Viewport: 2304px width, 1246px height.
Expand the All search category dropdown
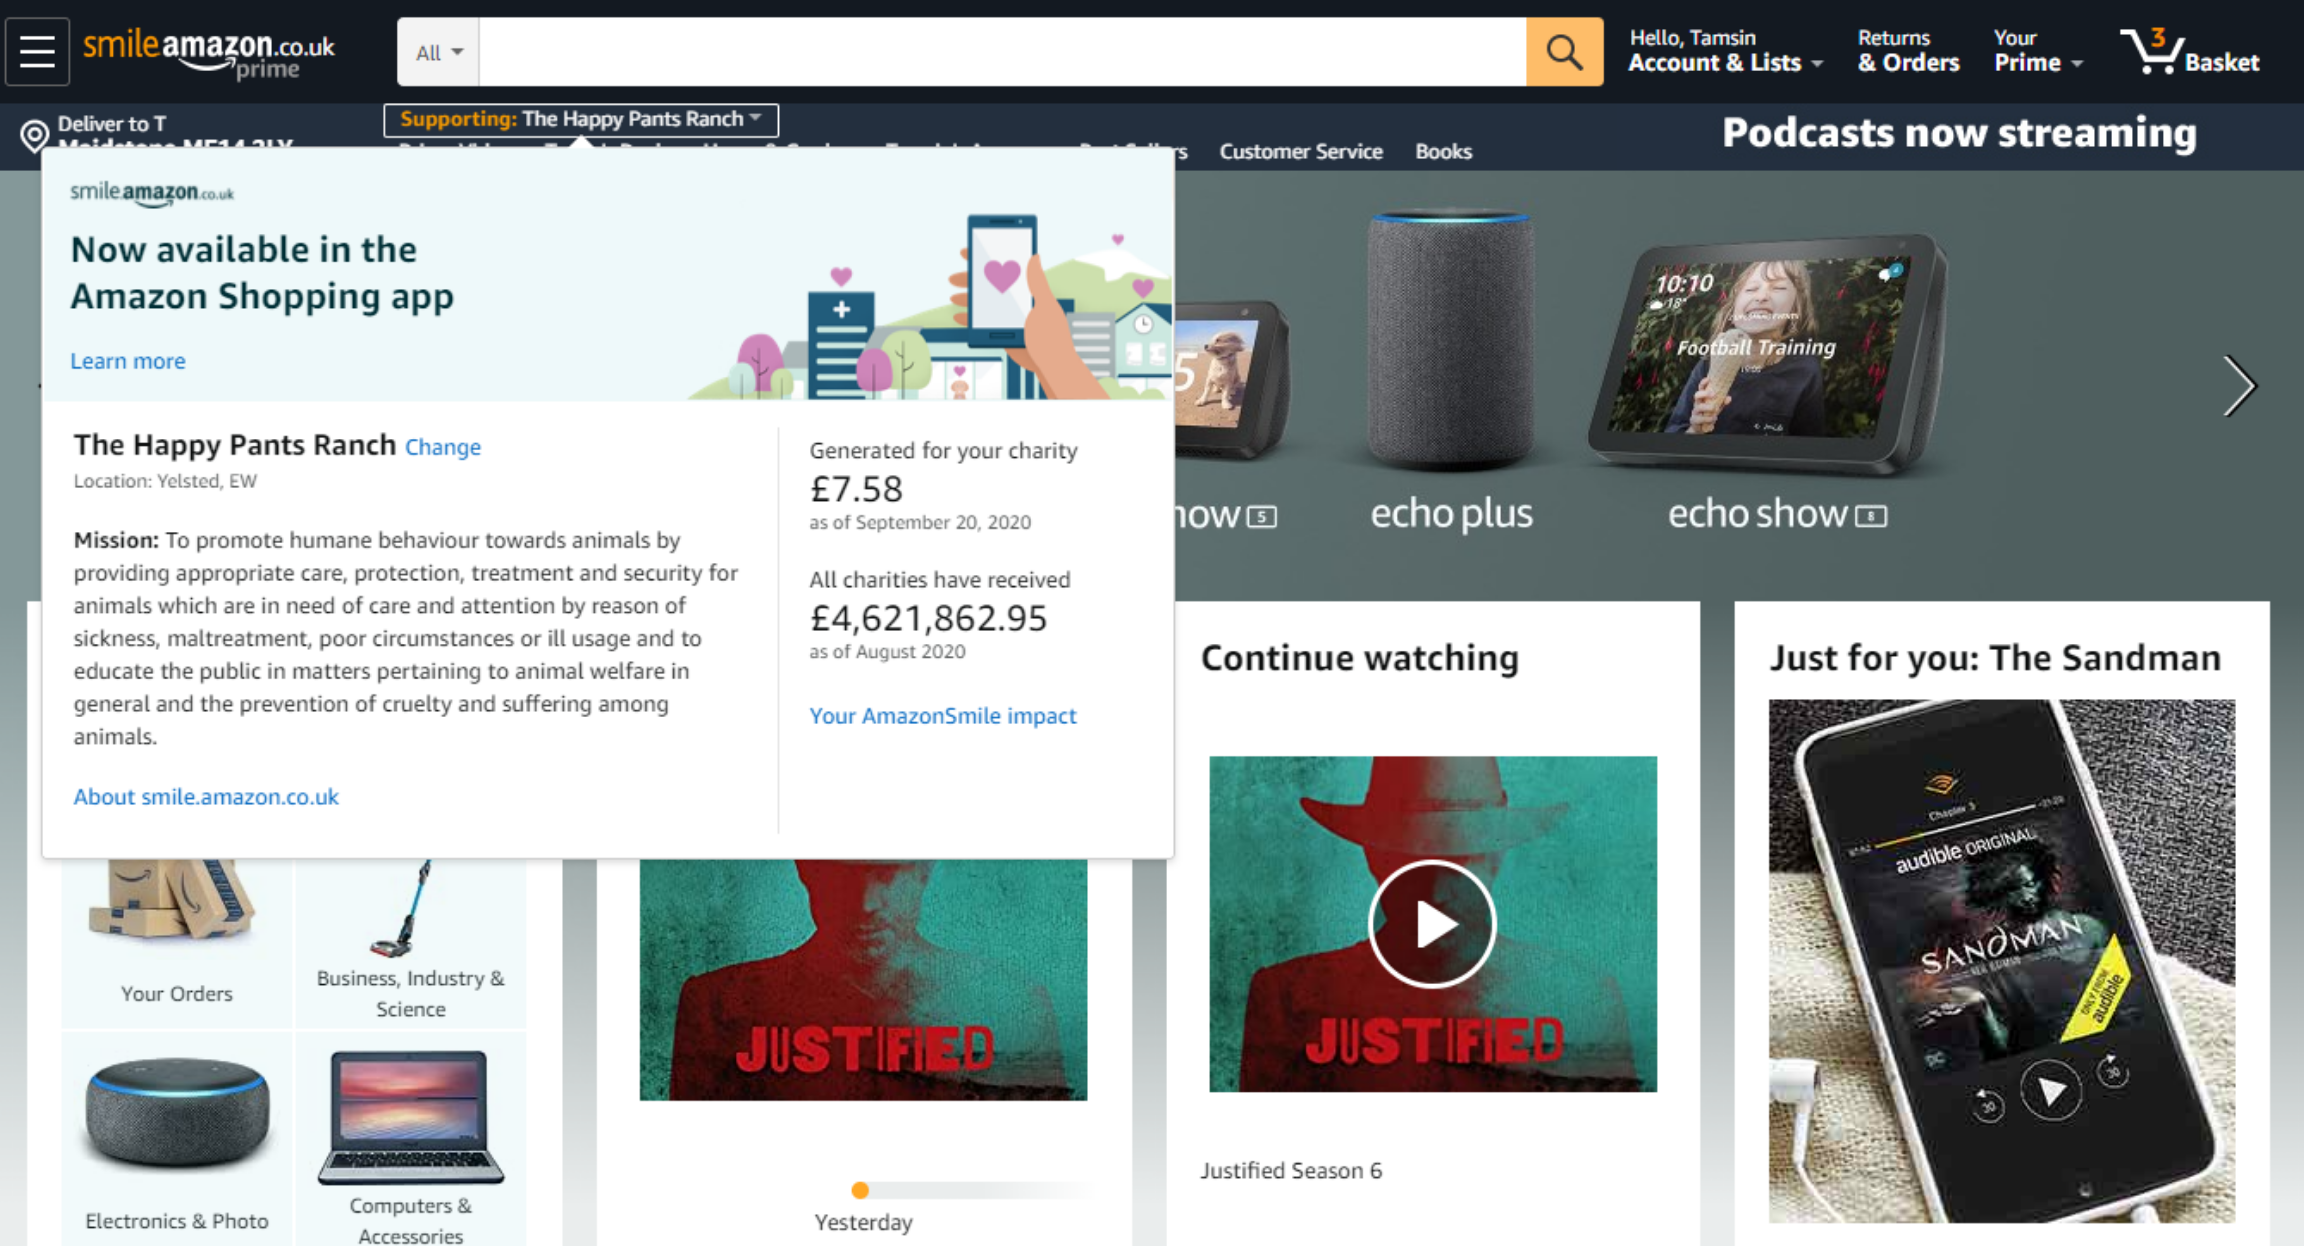point(438,52)
